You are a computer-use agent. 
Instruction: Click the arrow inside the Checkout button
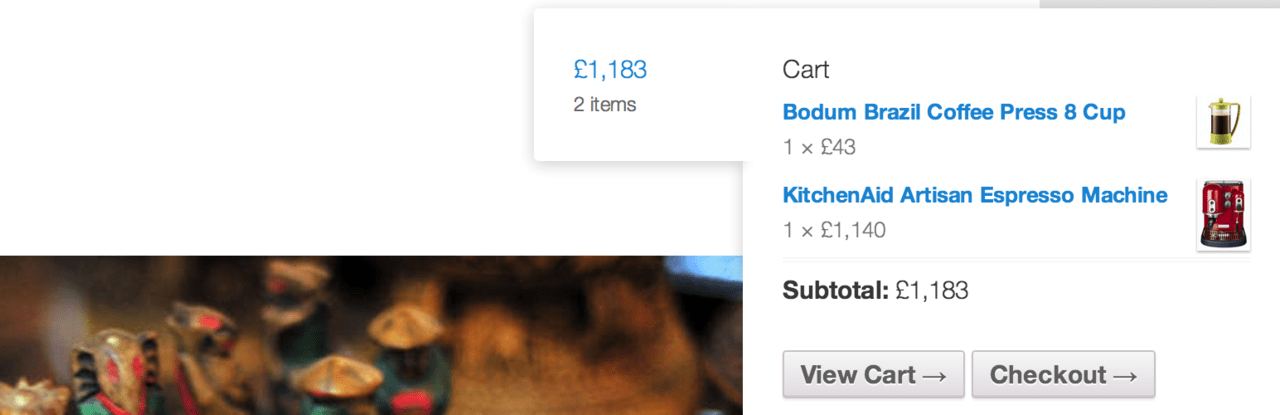[x=1125, y=376]
